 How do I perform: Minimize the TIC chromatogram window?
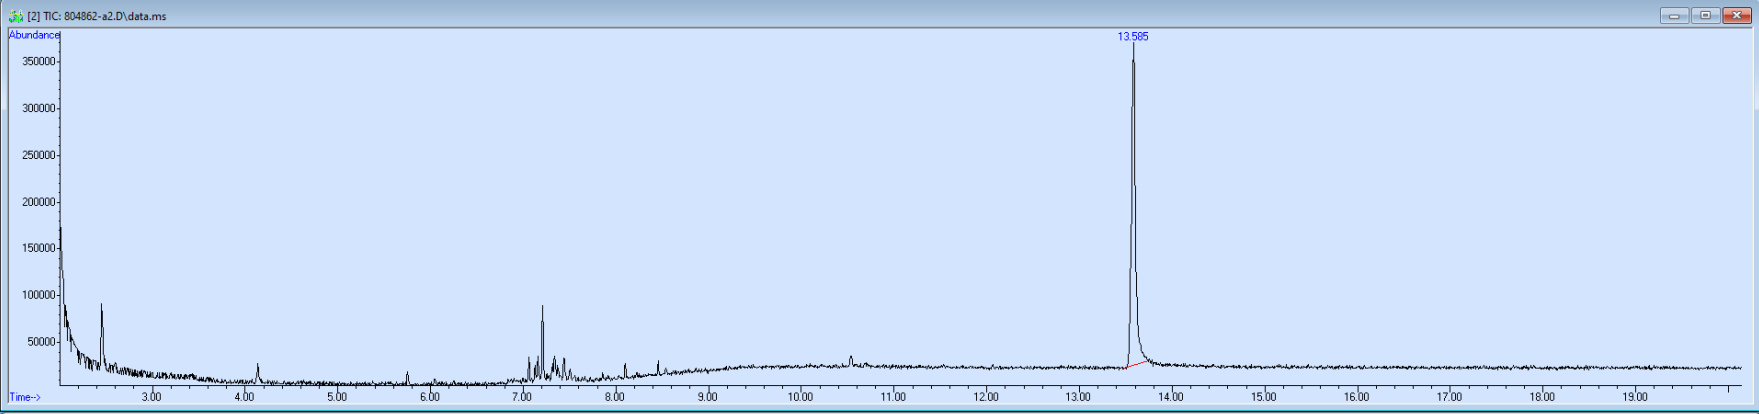pos(1674,15)
